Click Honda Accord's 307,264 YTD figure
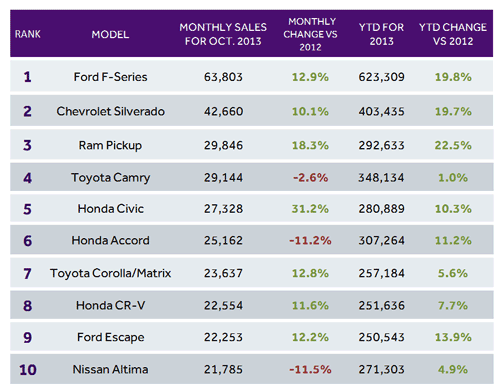Image resolution: width=500 pixels, height=392 pixels. (x=381, y=240)
